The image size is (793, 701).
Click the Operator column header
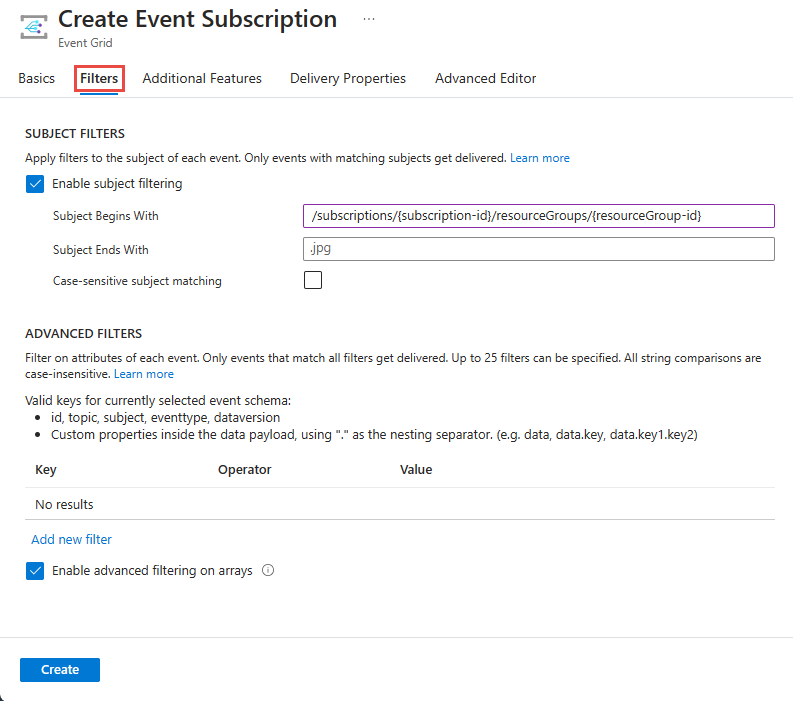244,469
